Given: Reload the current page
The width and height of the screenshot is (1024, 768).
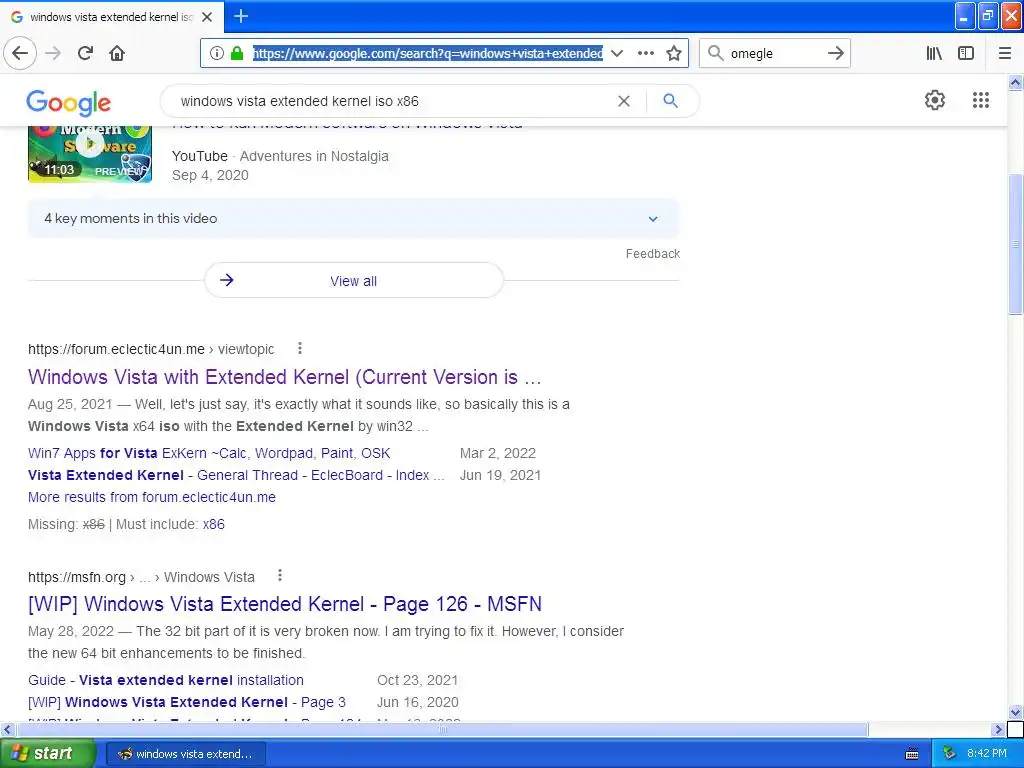Looking at the screenshot, I should click(85, 53).
